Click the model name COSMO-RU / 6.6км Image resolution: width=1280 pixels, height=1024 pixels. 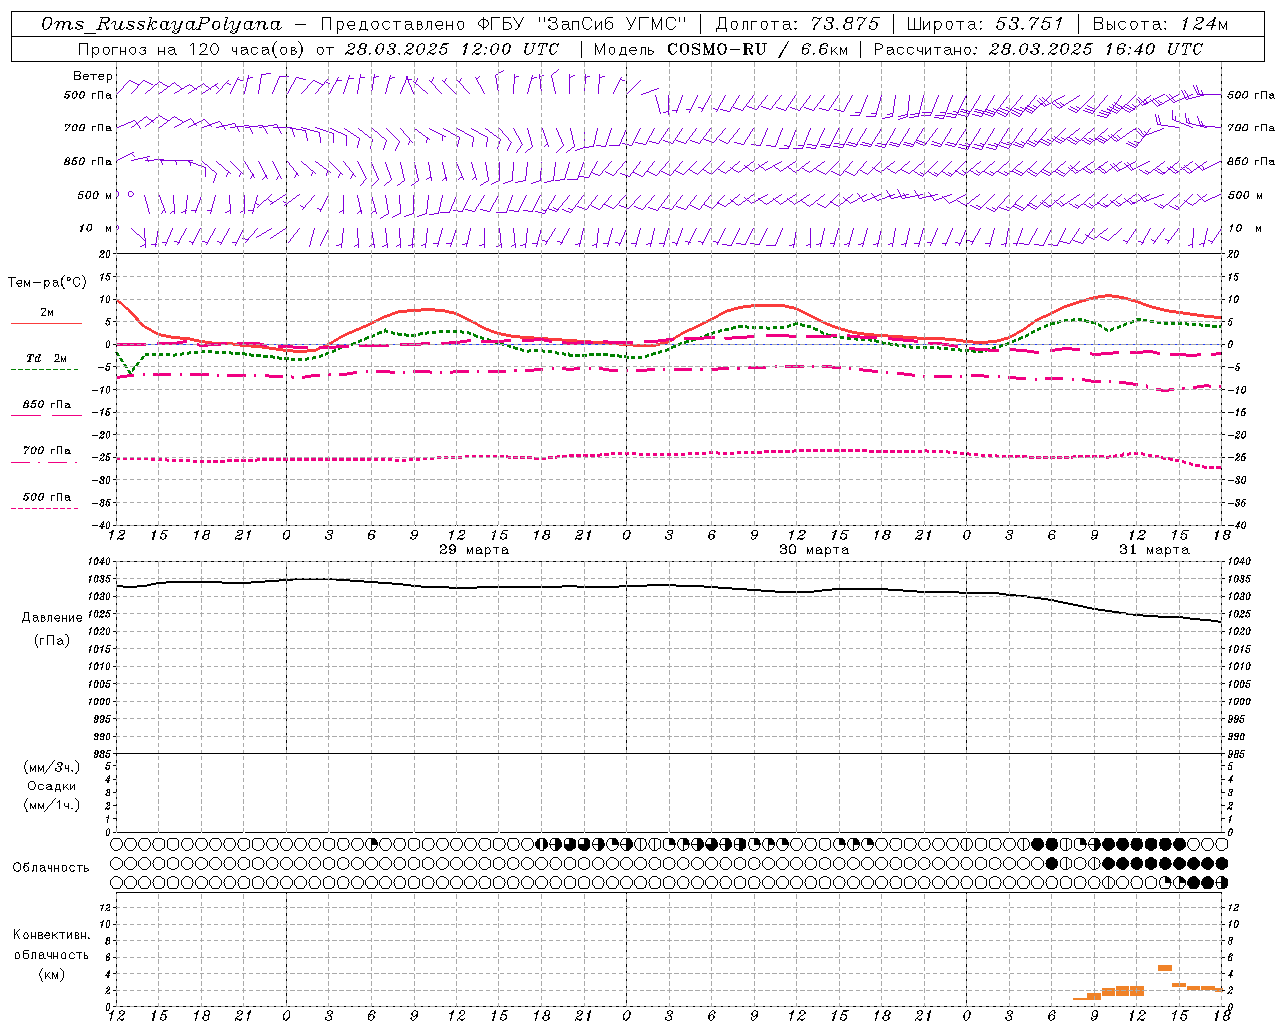[757, 49]
